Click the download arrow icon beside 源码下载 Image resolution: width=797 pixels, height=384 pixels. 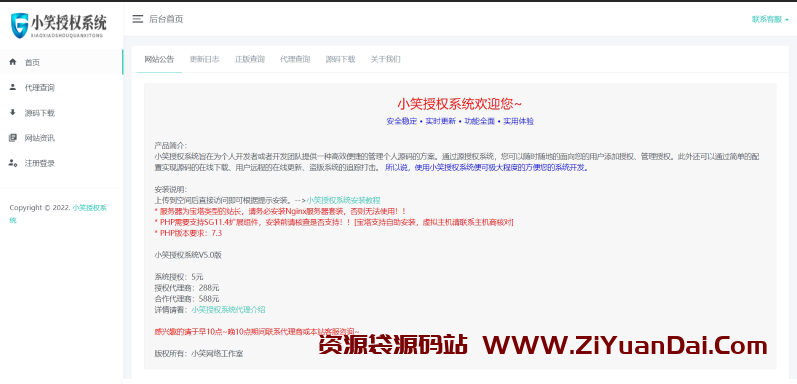coord(13,112)
